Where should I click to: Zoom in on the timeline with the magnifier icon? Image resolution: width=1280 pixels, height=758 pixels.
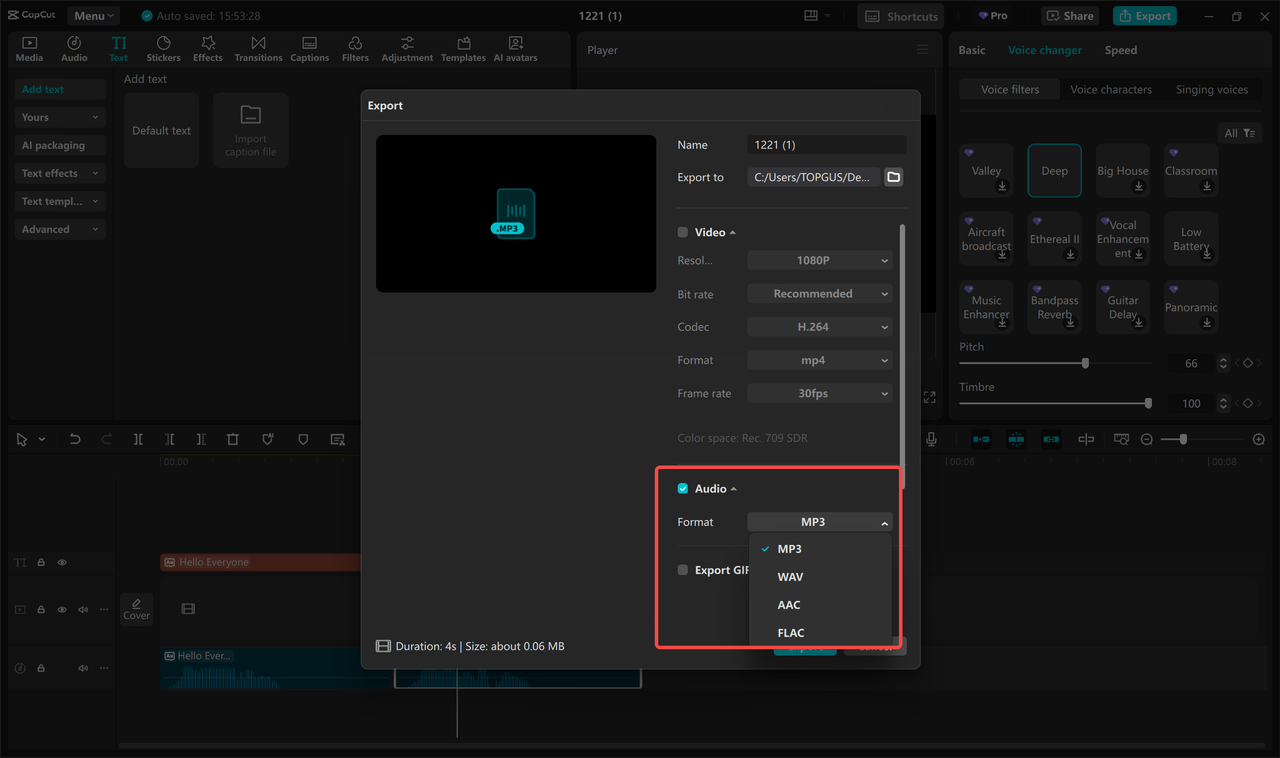coord(1258,438)
